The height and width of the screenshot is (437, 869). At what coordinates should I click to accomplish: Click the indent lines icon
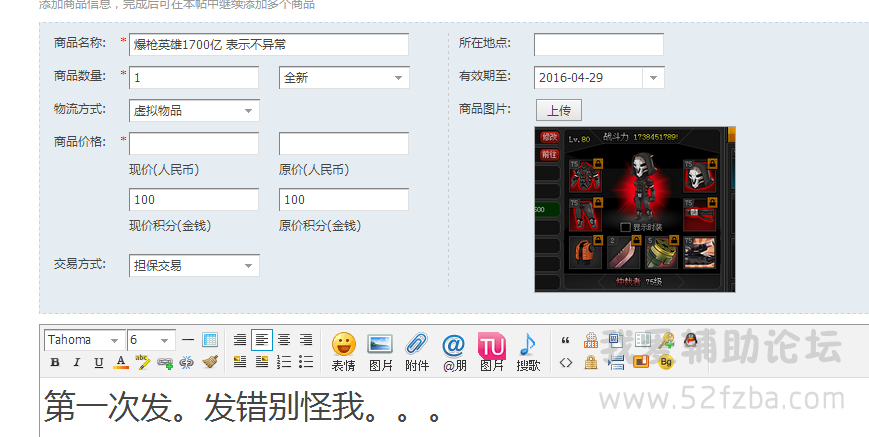coord(616,363)
